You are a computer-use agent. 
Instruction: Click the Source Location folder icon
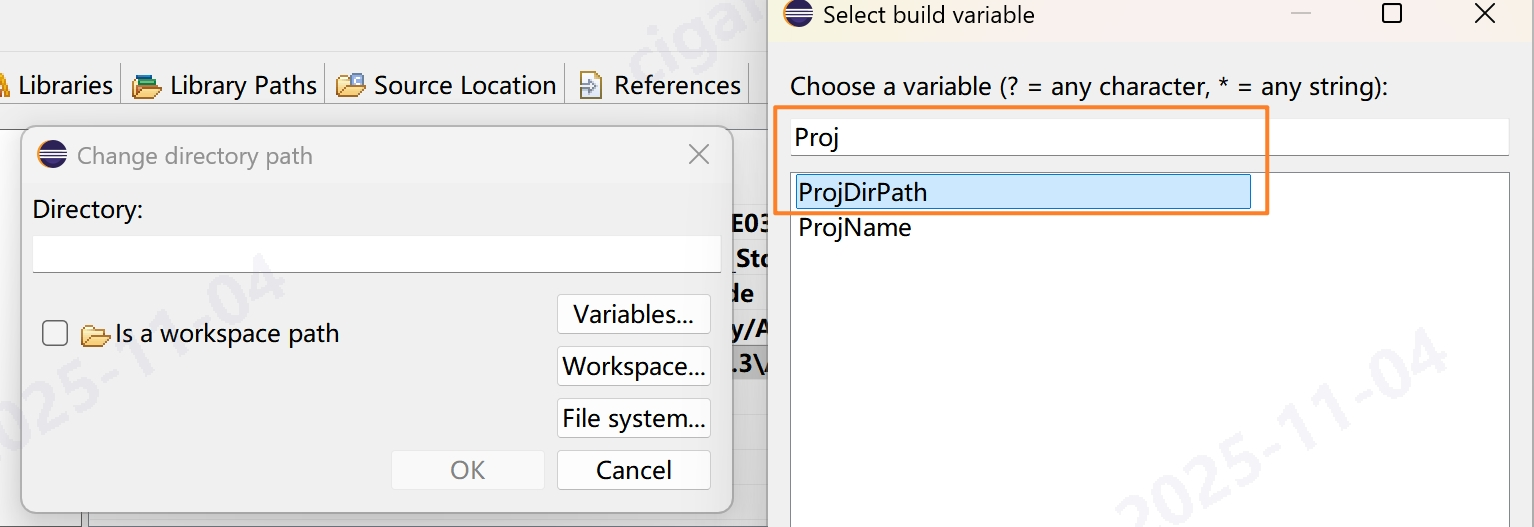(x=350, y=86)
